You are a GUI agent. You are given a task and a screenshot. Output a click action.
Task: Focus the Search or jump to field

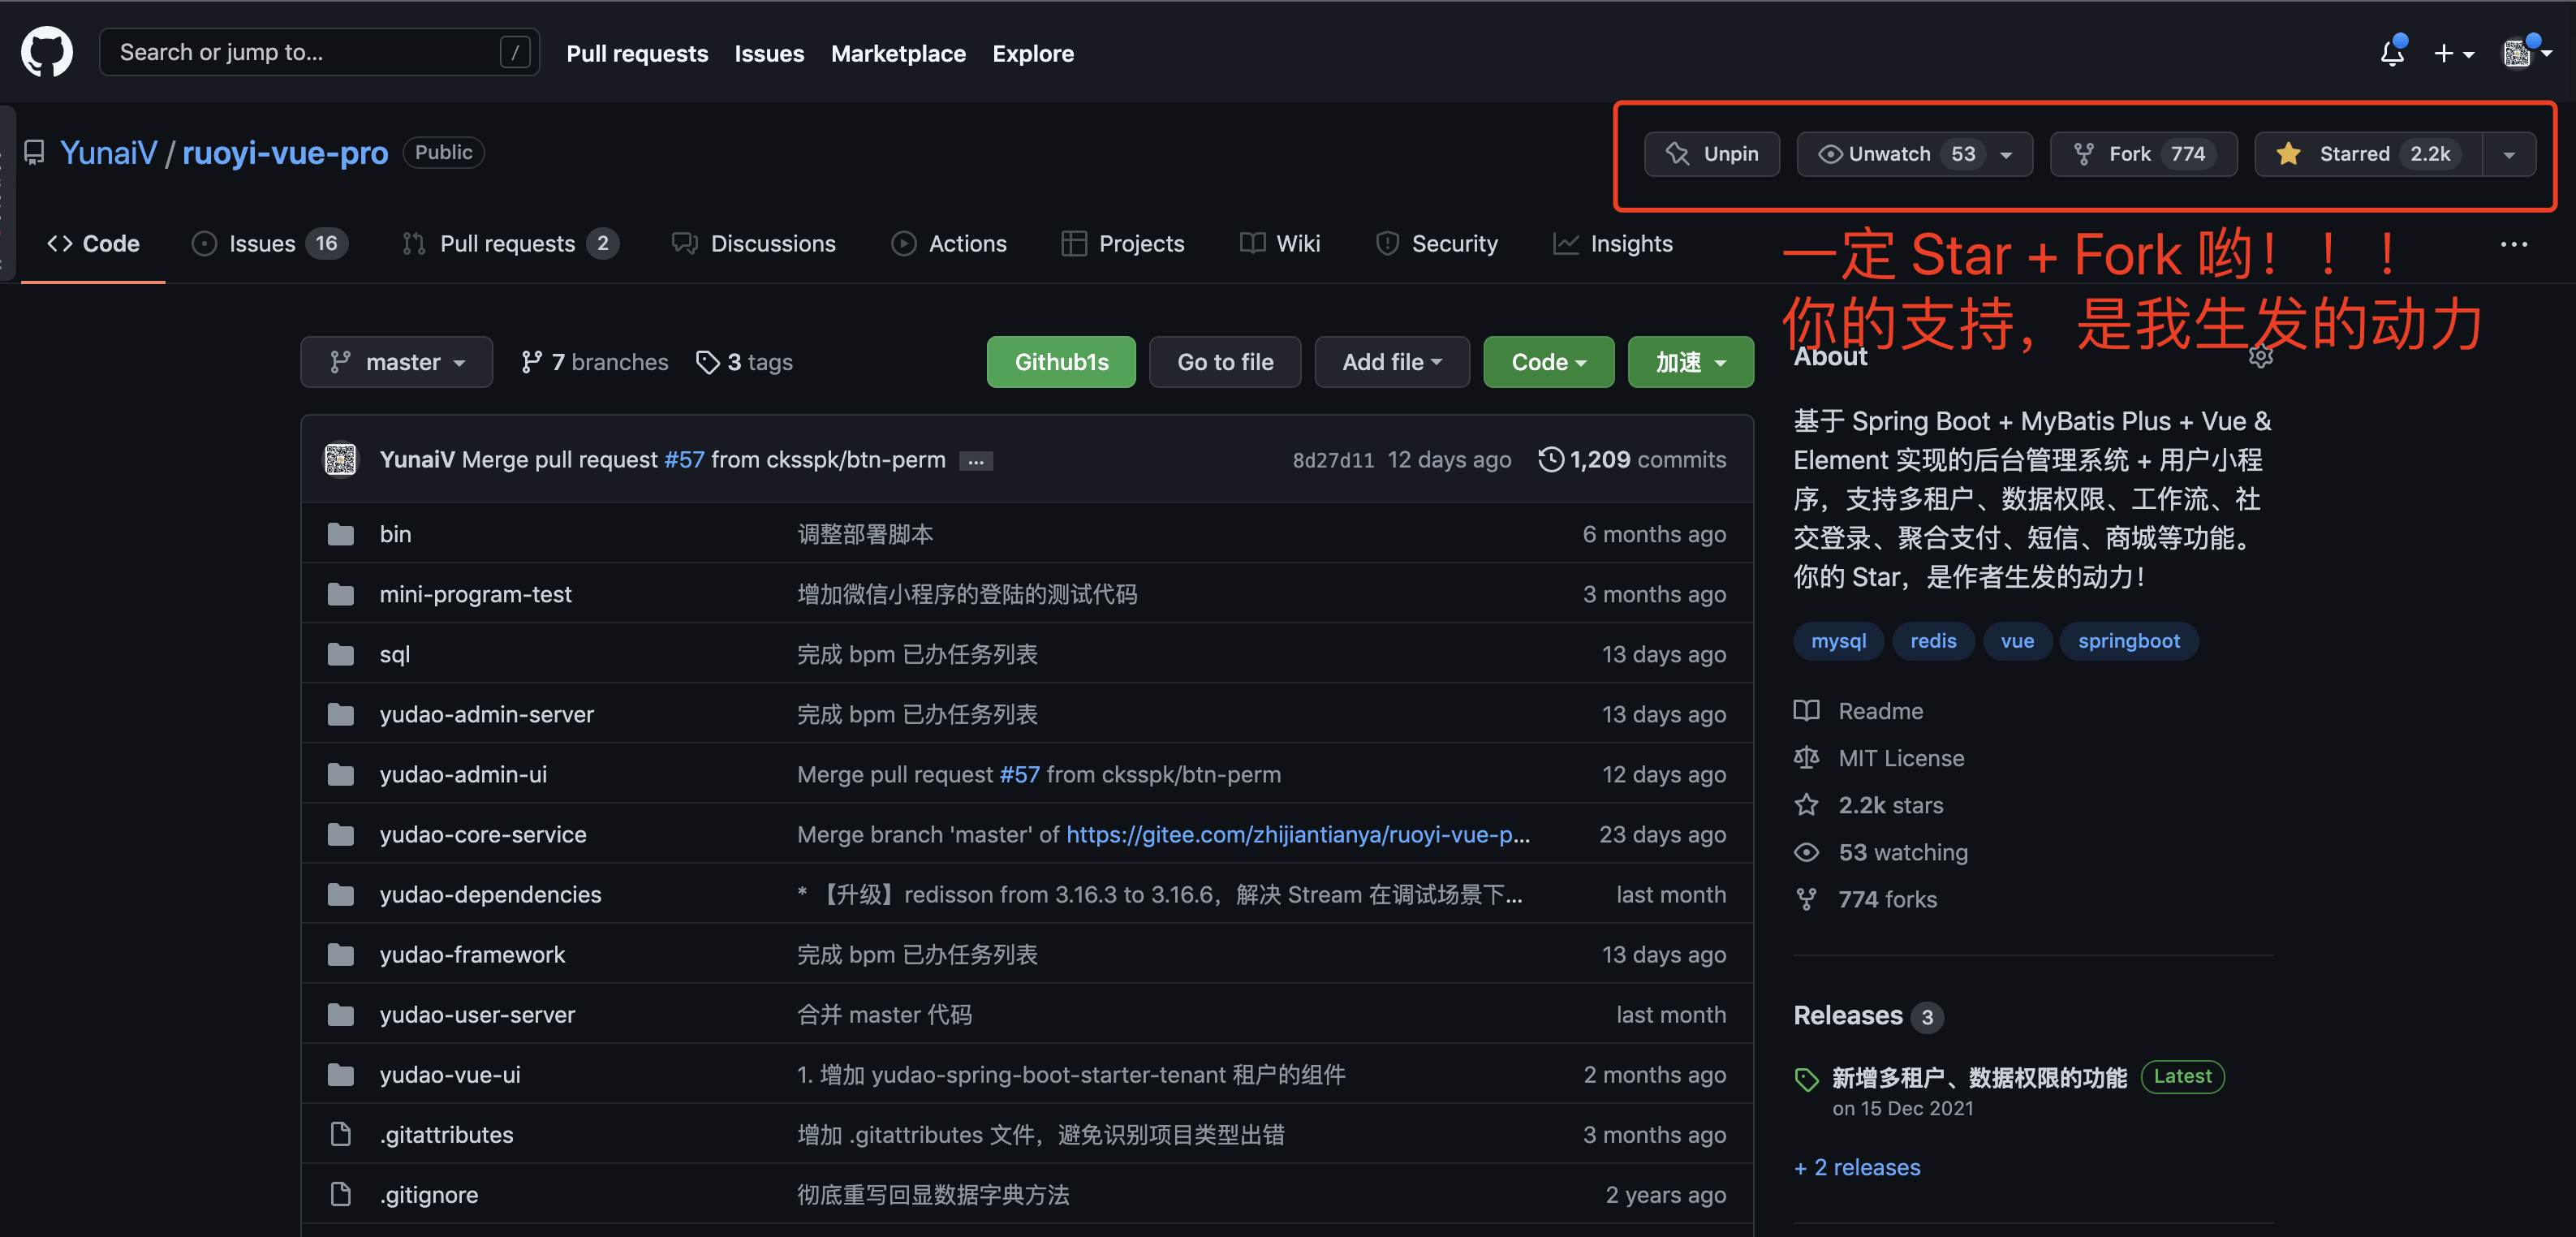point(319,52)
